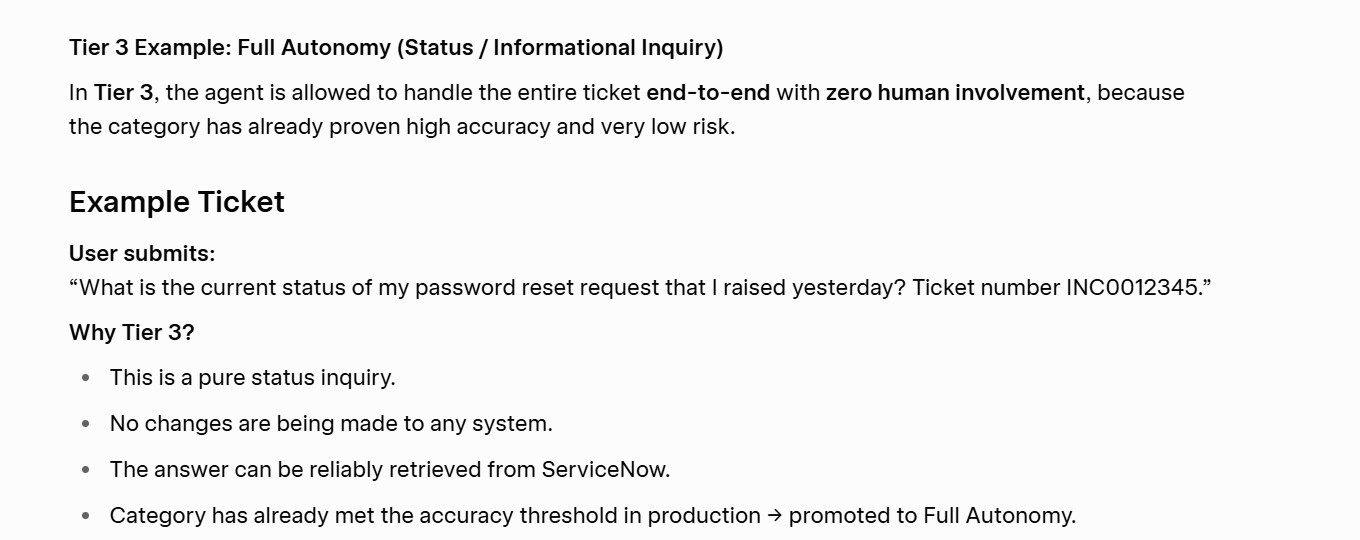Viewport: 1360px width, 540px height.
Task: Click the bullet dot before Category line
Action: coord(86,516)
